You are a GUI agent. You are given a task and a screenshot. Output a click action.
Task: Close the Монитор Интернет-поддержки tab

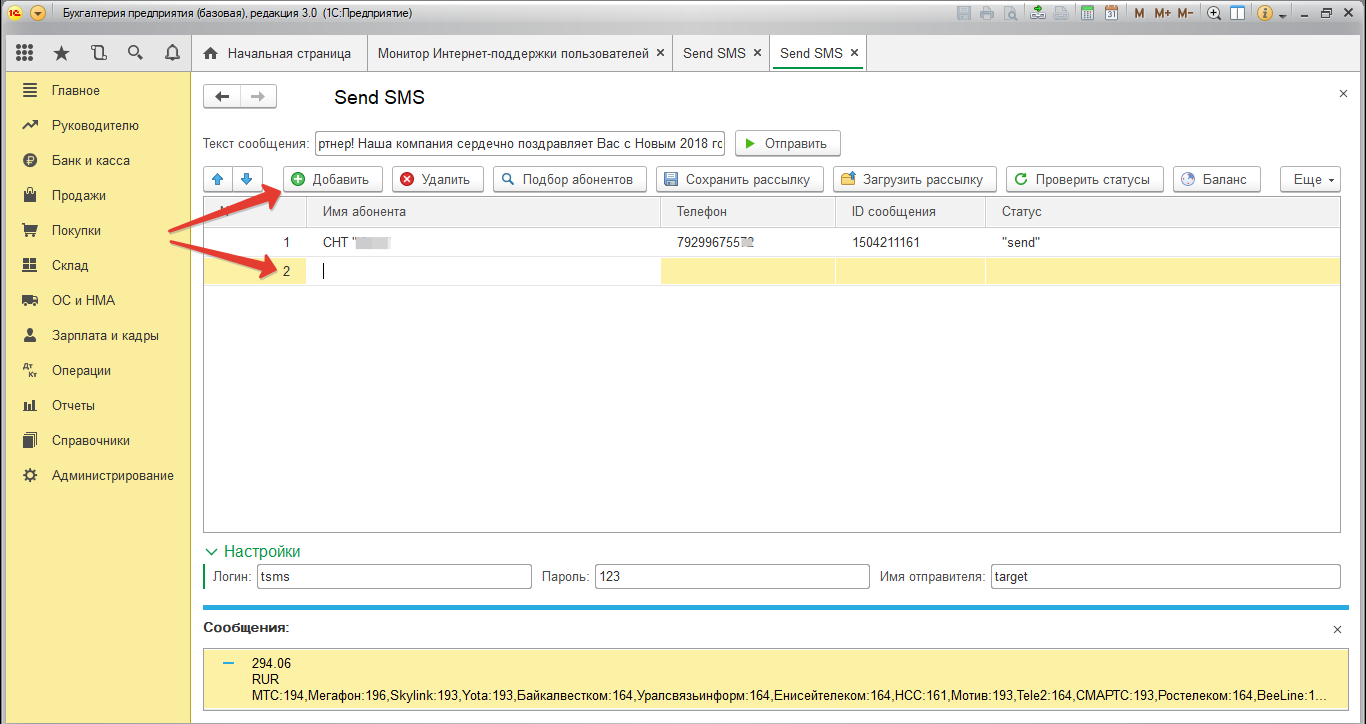click(660, 53)
